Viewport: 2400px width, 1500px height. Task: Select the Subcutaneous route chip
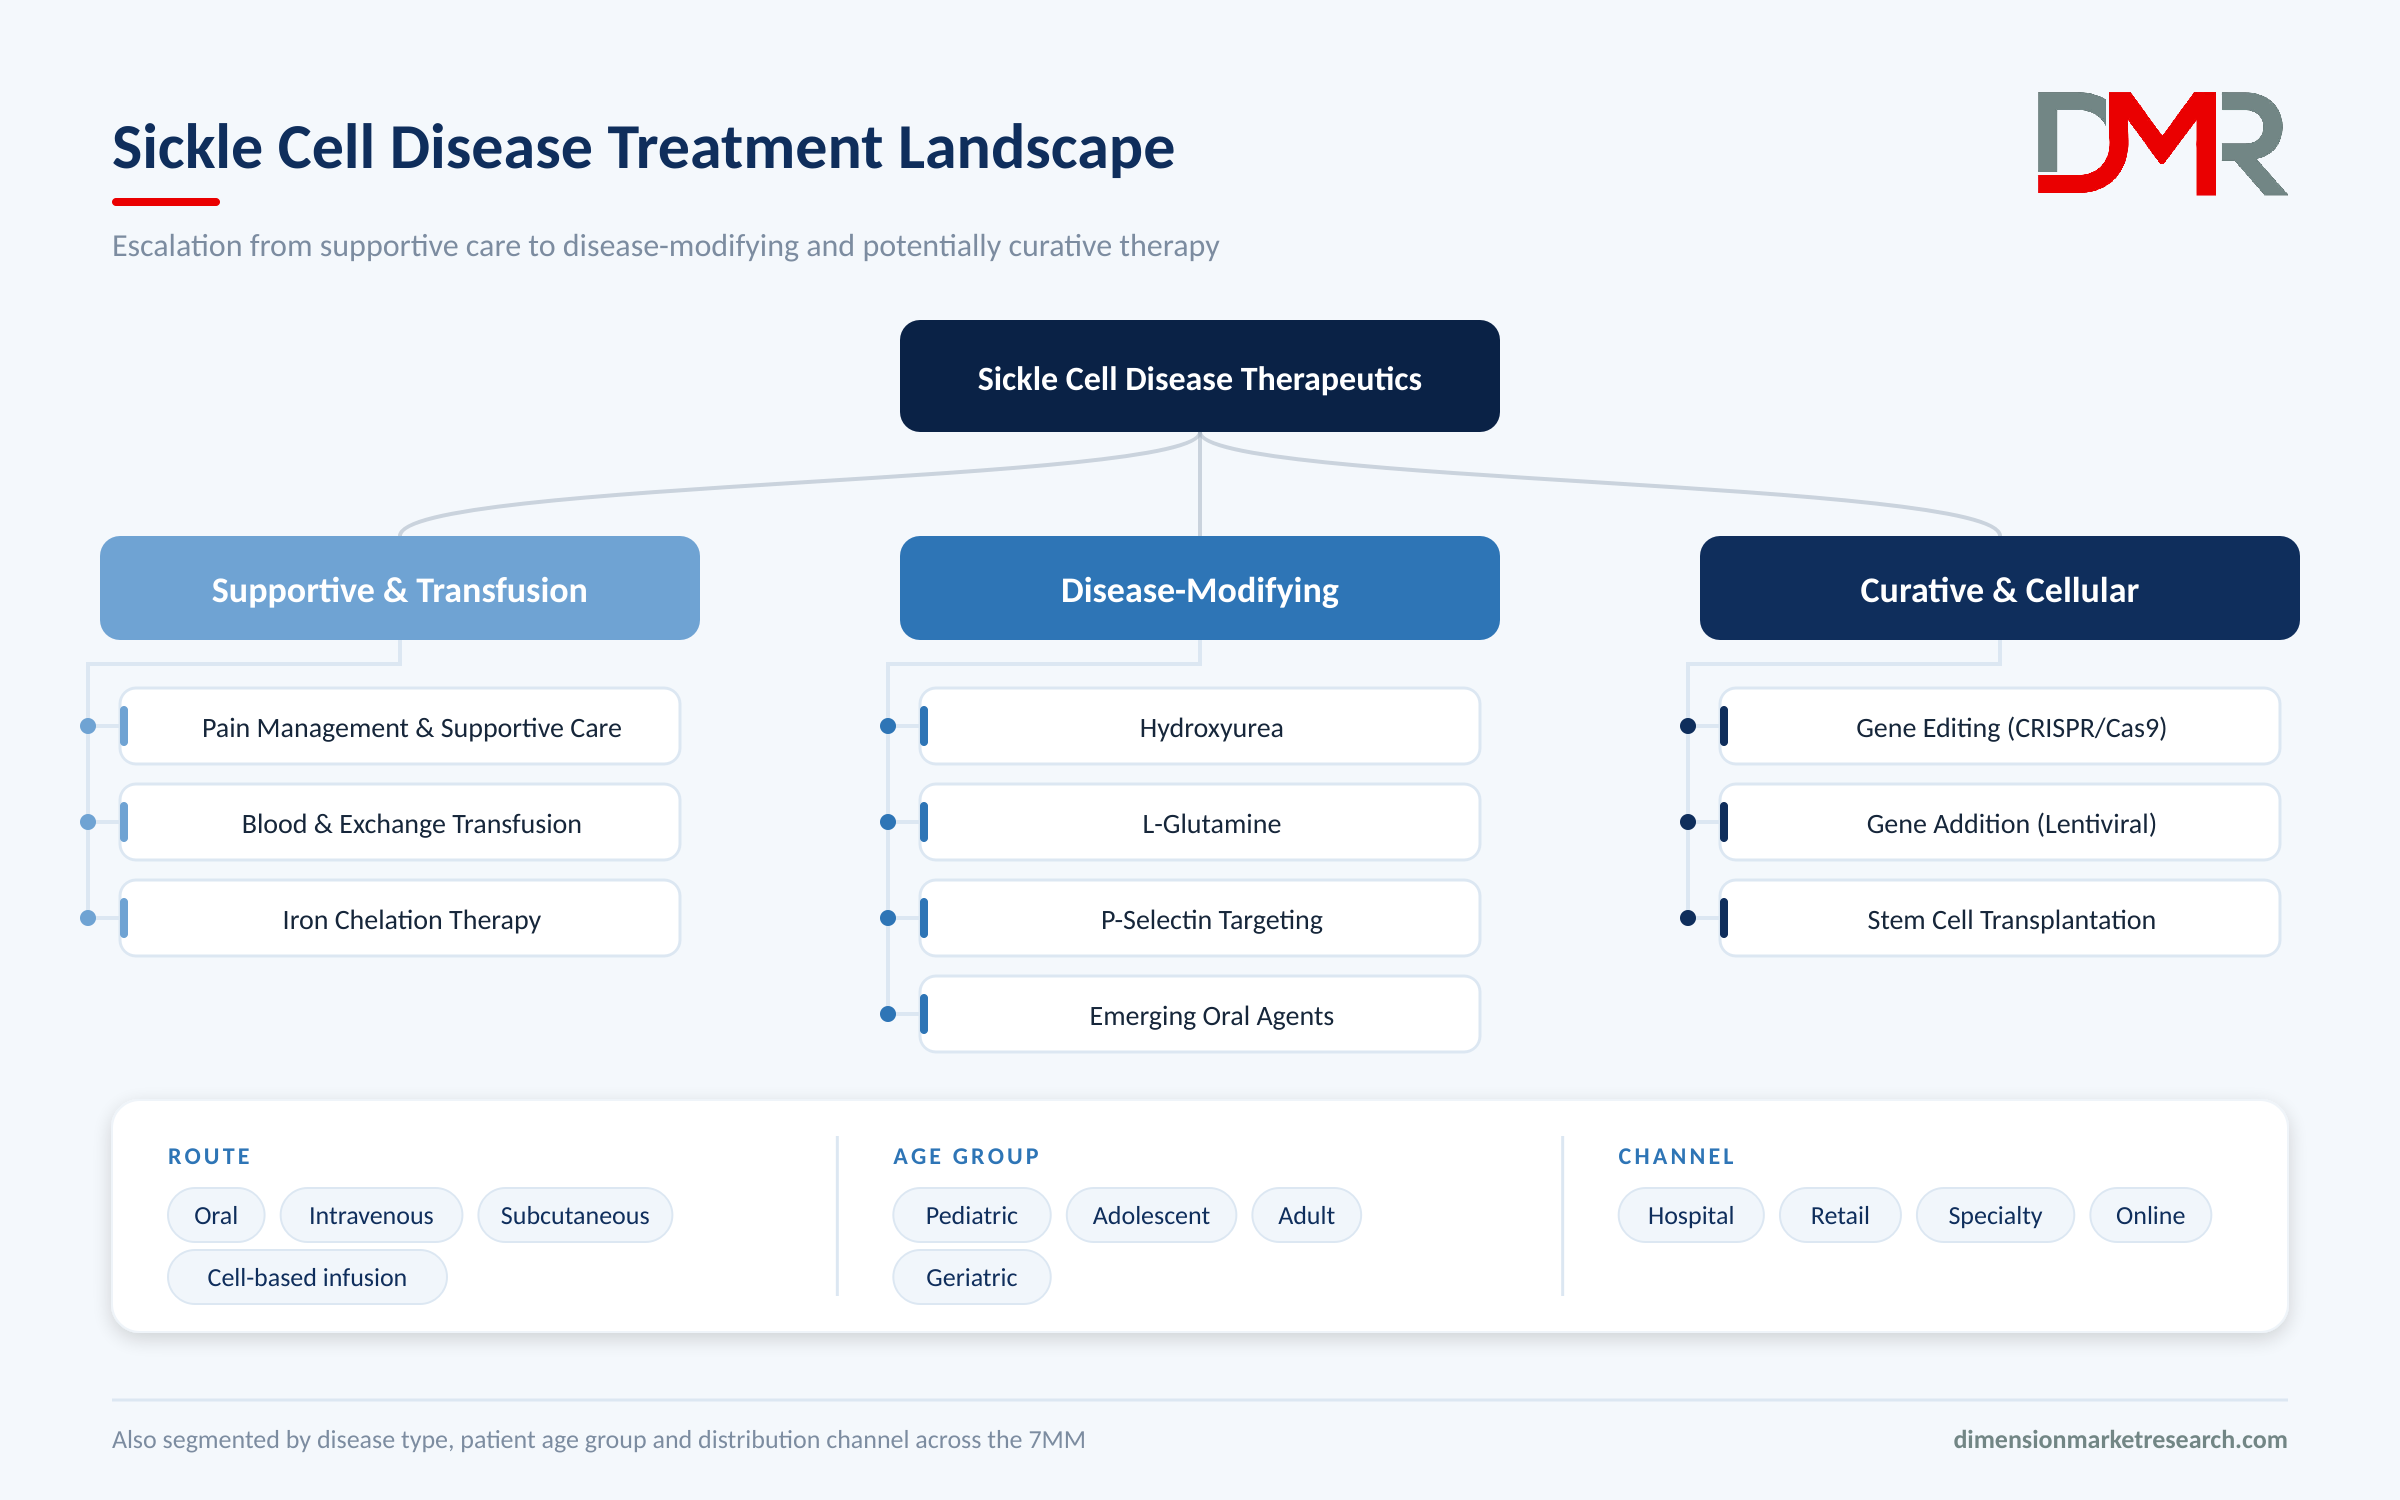tap(575, 1215)
